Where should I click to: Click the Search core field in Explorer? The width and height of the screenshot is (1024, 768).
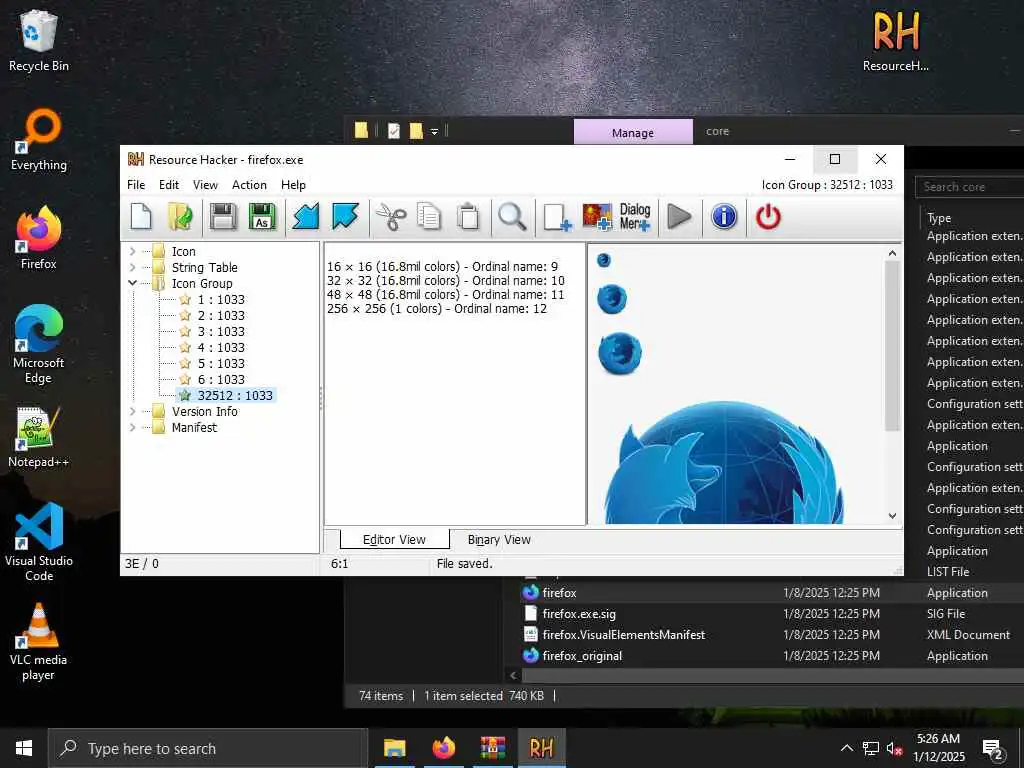point(969,187)
